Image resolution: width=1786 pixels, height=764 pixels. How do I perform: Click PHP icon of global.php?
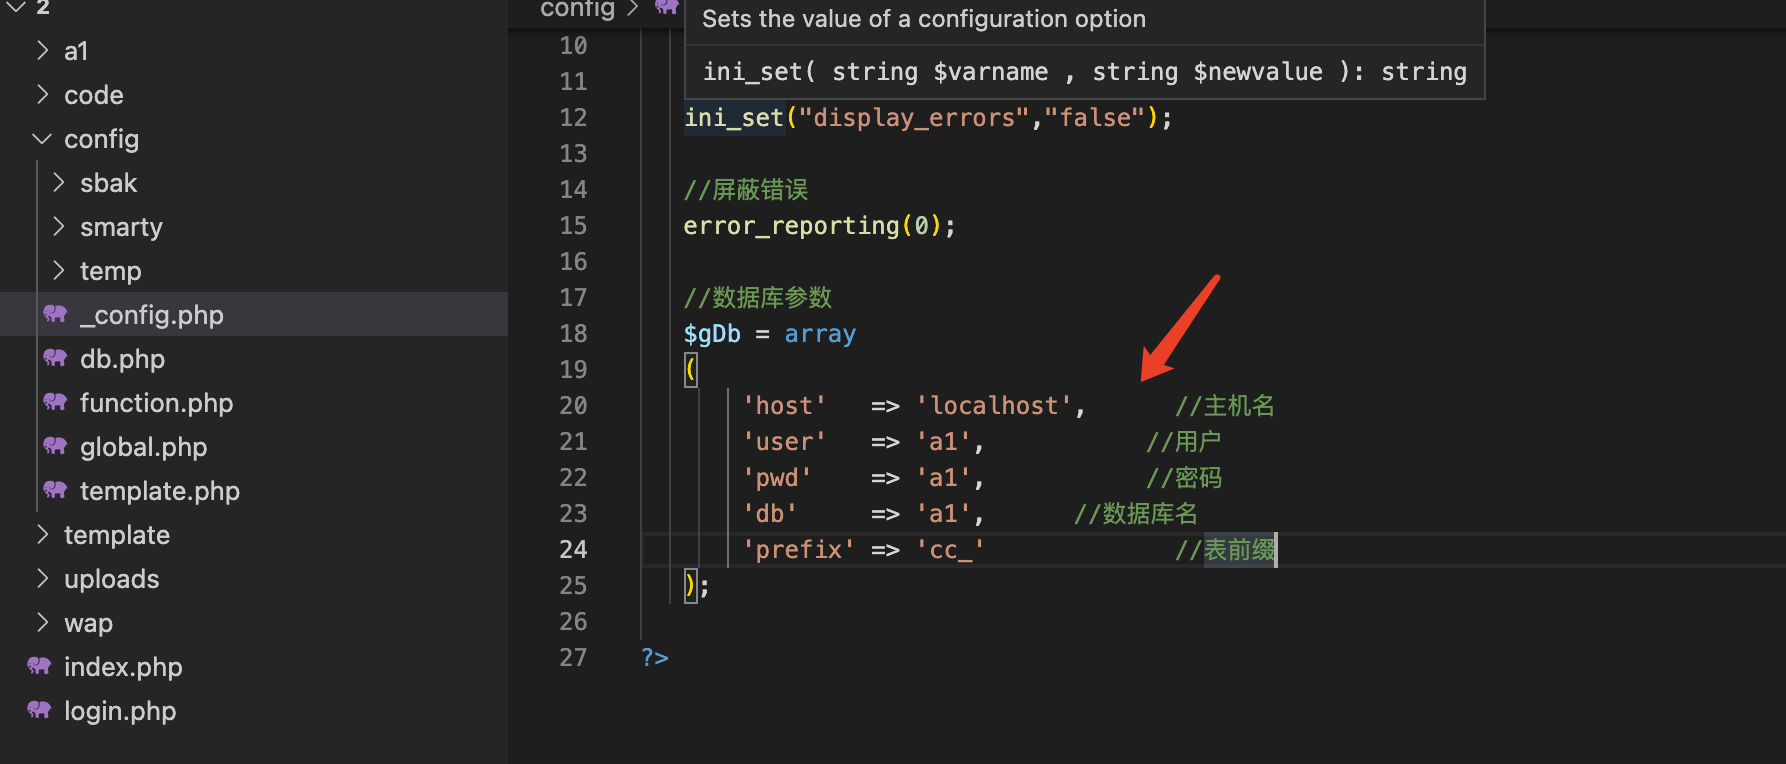point(55,446)
